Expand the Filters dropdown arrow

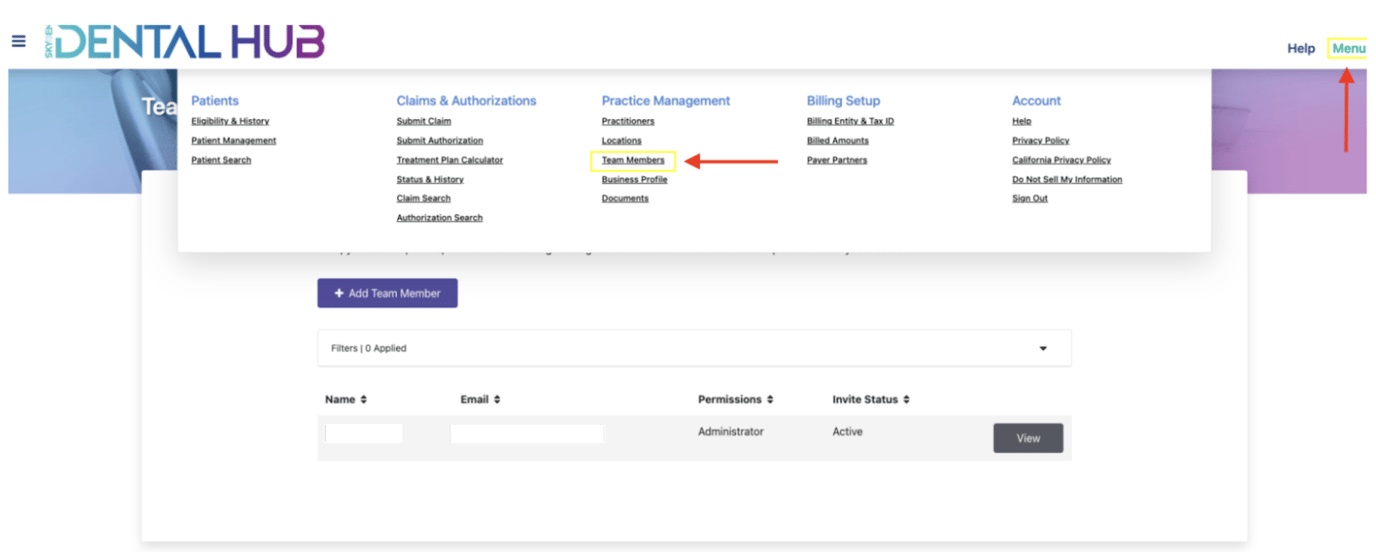(x=1043, y=348)
